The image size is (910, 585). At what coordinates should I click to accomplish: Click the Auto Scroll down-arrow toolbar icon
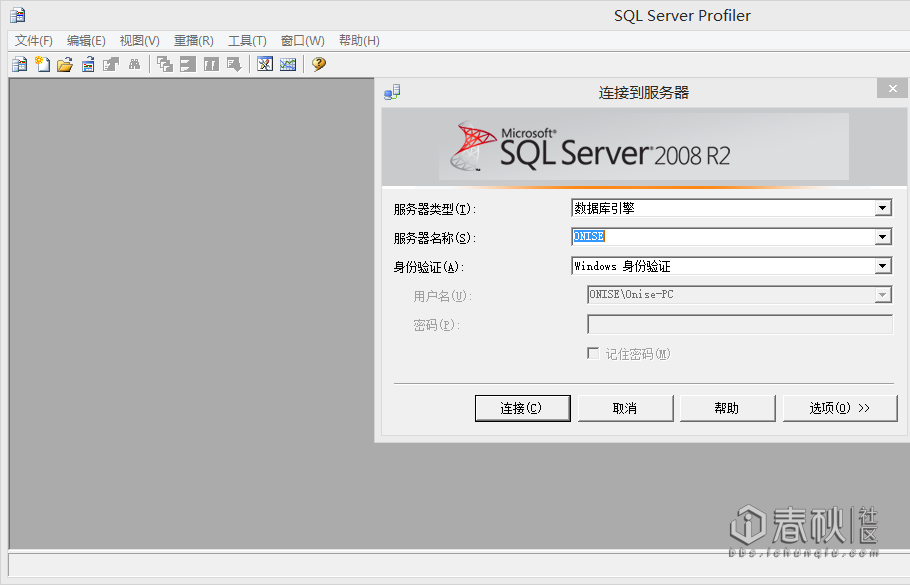234,64
